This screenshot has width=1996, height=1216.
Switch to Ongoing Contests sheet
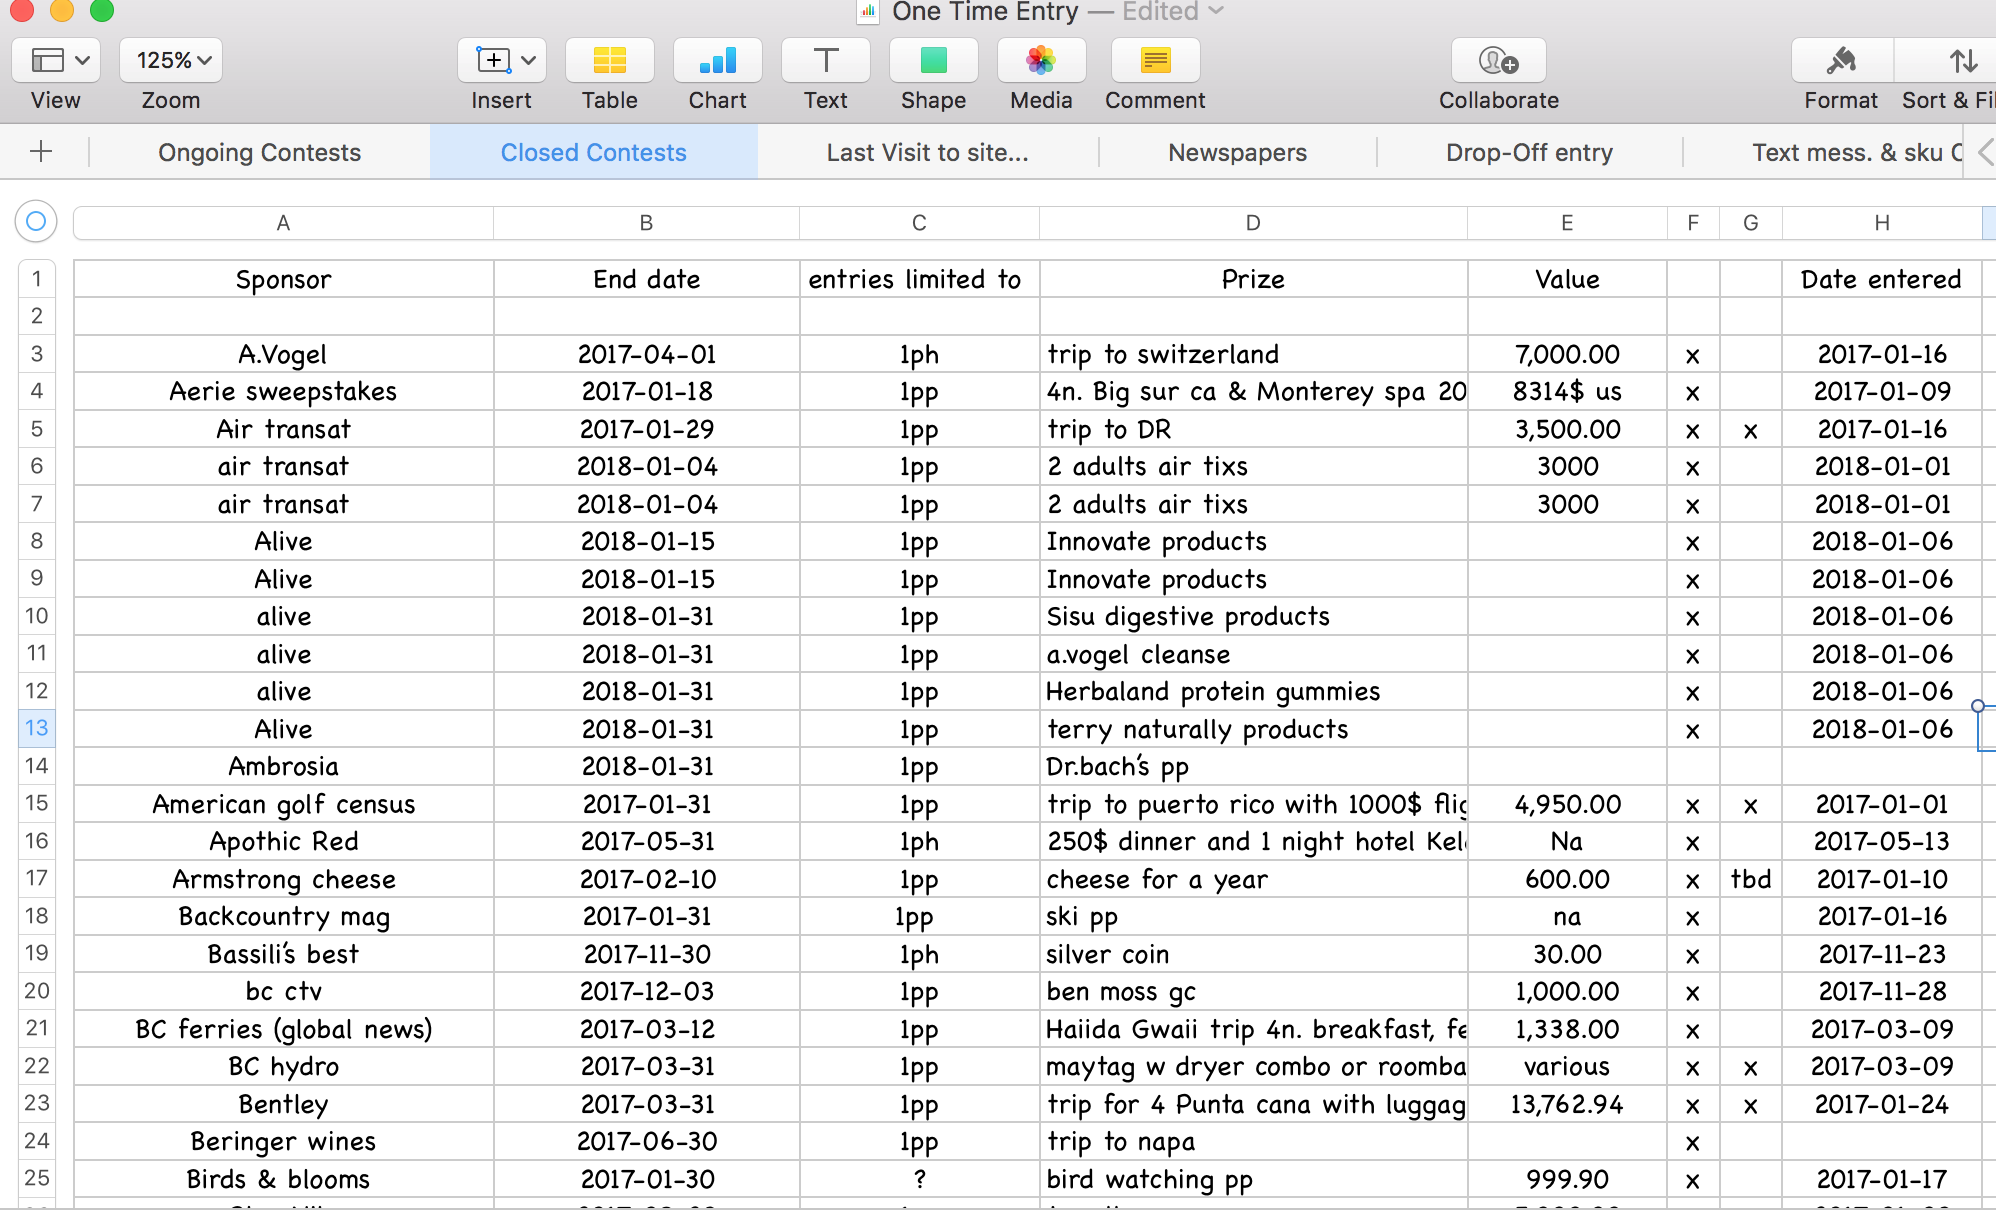point(260,153)
